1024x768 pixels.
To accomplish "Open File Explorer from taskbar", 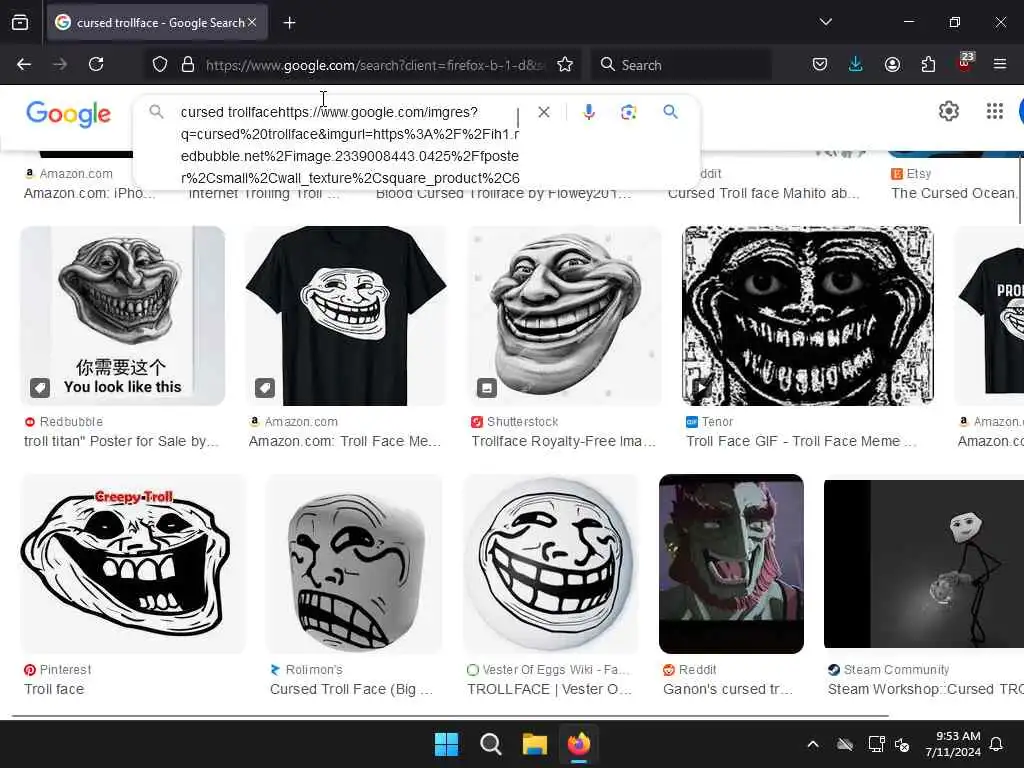I will coord(535,744).
